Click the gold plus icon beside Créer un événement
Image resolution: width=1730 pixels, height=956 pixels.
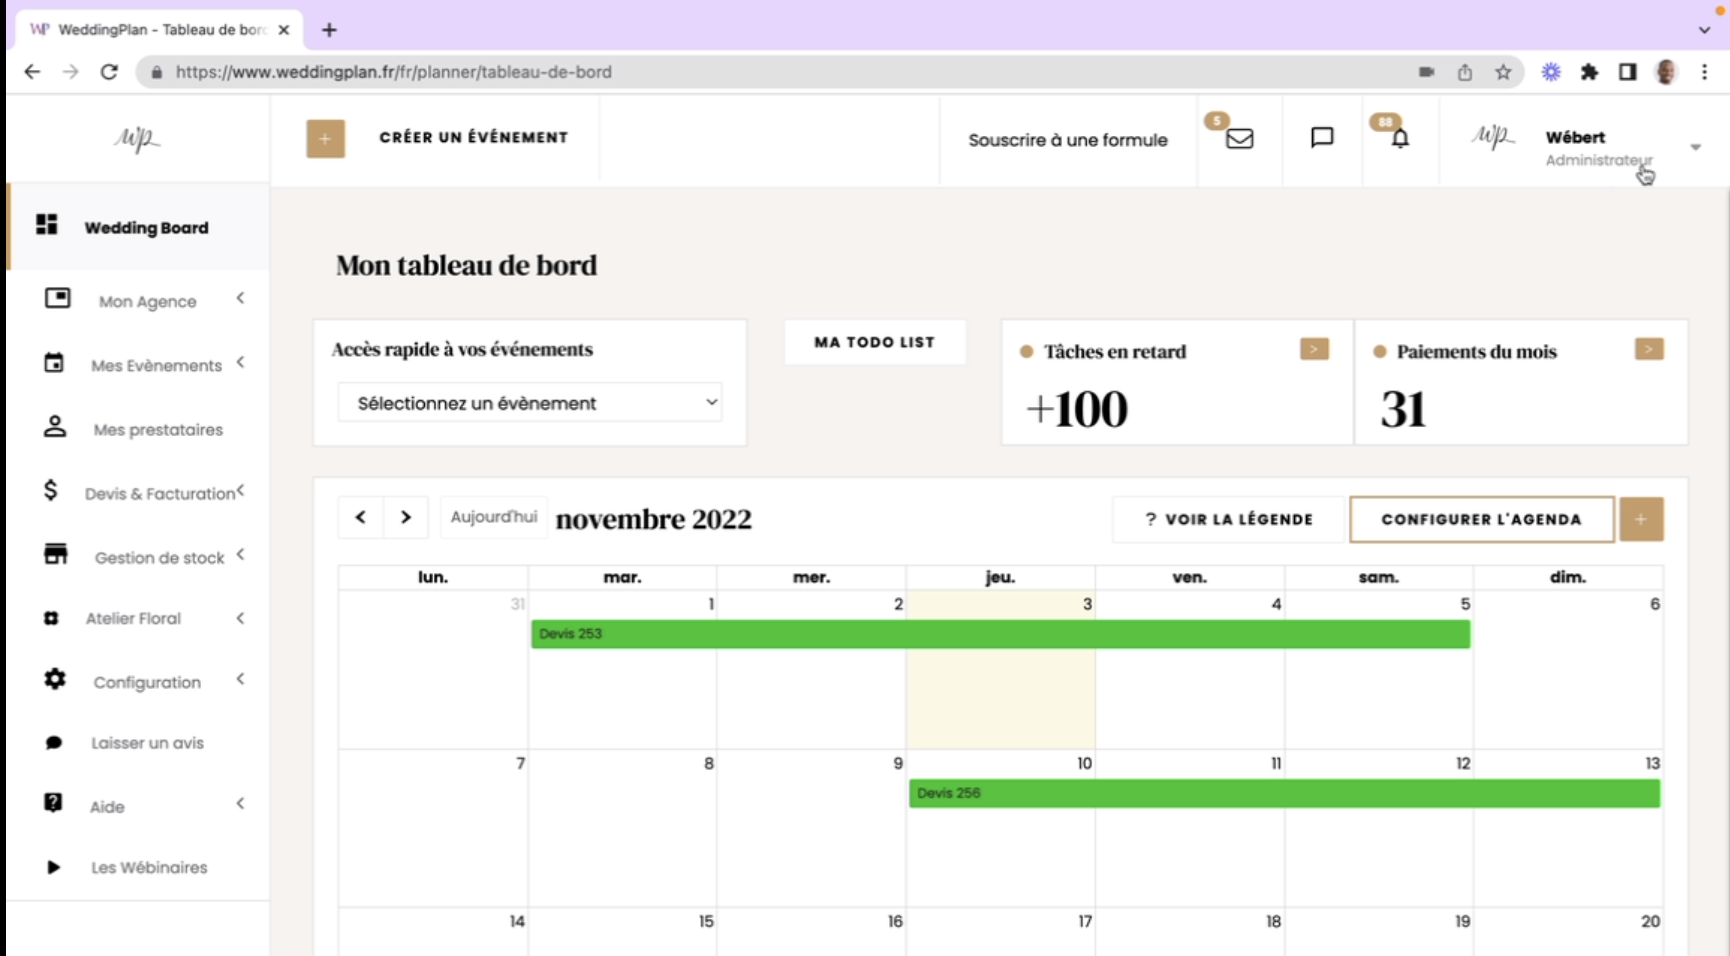click(x=325, y=139)
